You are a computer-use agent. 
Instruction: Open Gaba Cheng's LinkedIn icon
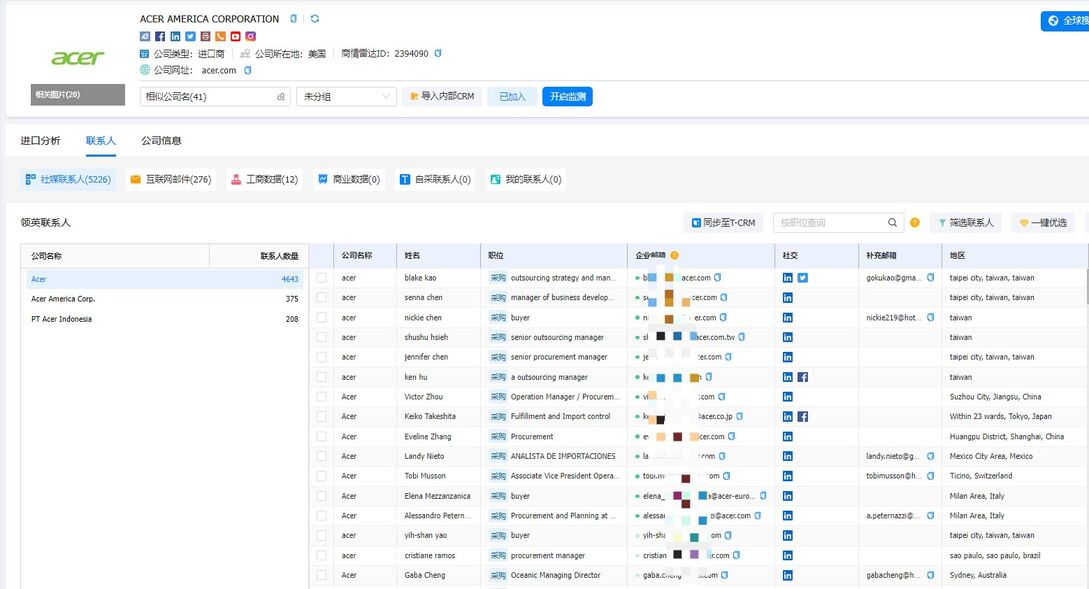tap(788, 575)
